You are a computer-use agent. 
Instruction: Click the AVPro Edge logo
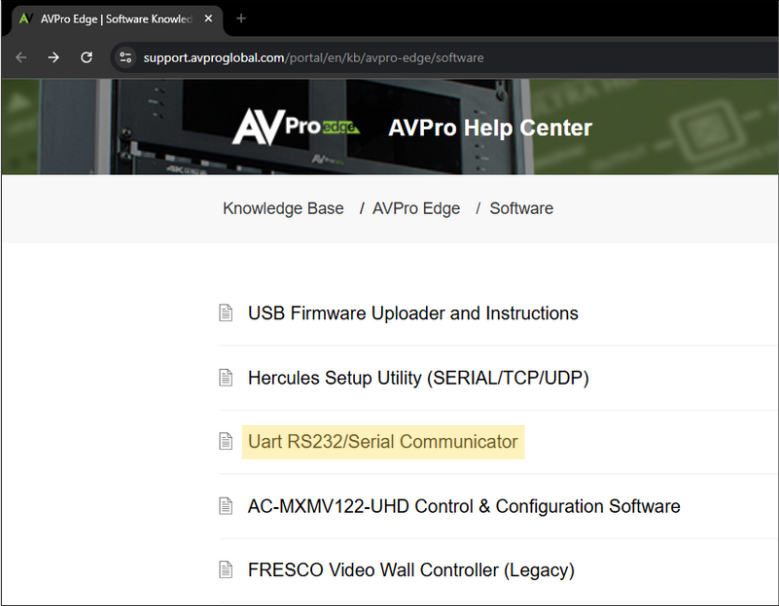click(x=296, y=127)
